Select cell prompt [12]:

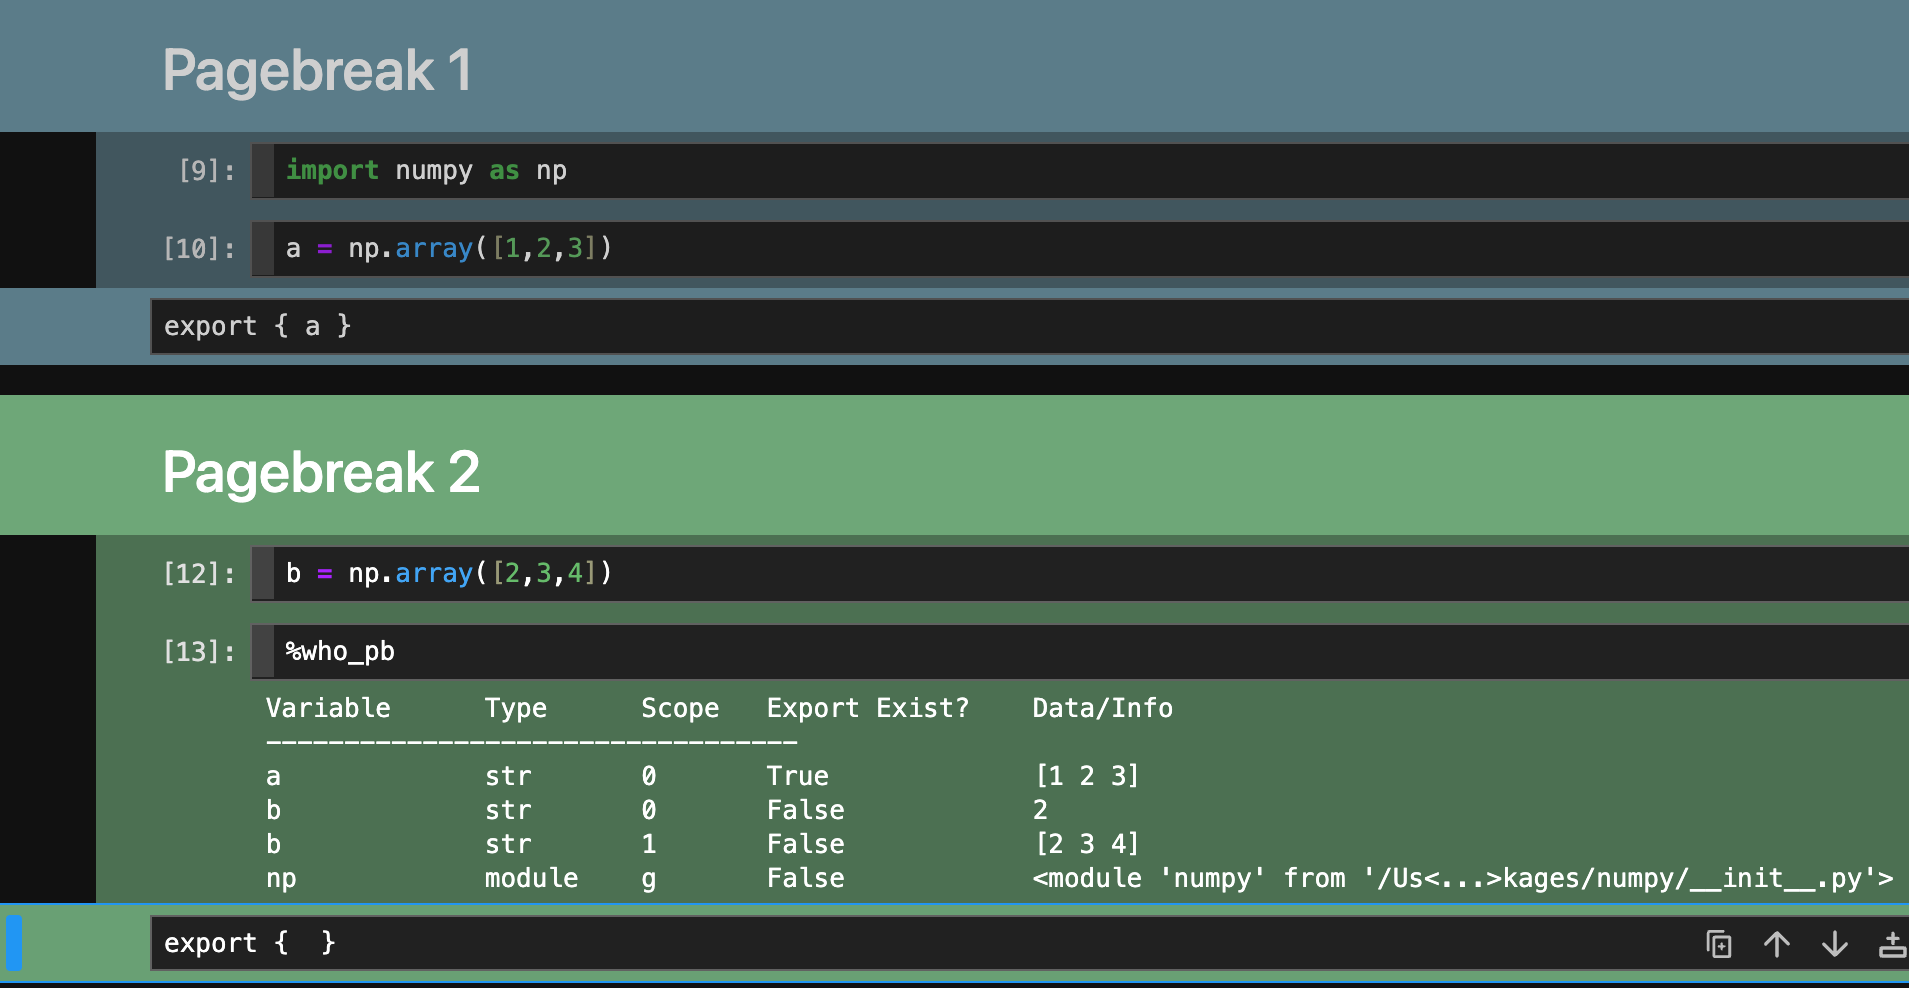click(199, 574)
